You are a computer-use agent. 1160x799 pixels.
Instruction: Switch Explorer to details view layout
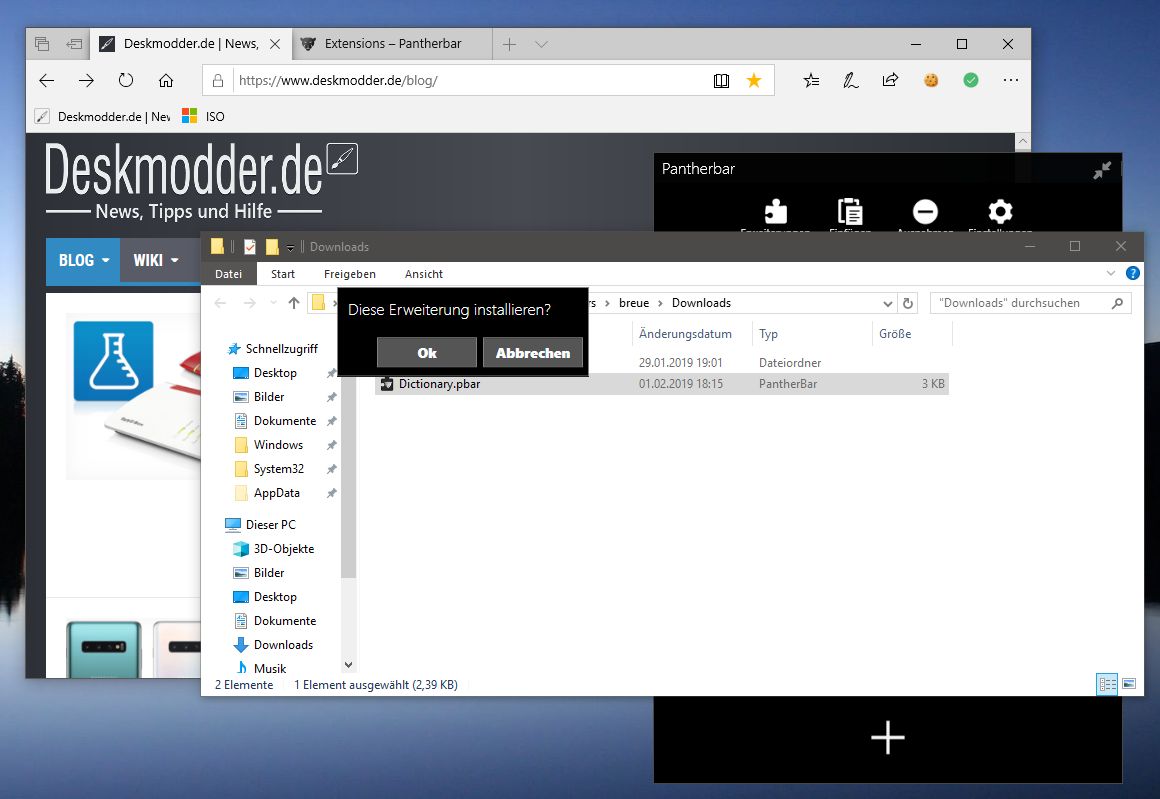click(1107, 684)
